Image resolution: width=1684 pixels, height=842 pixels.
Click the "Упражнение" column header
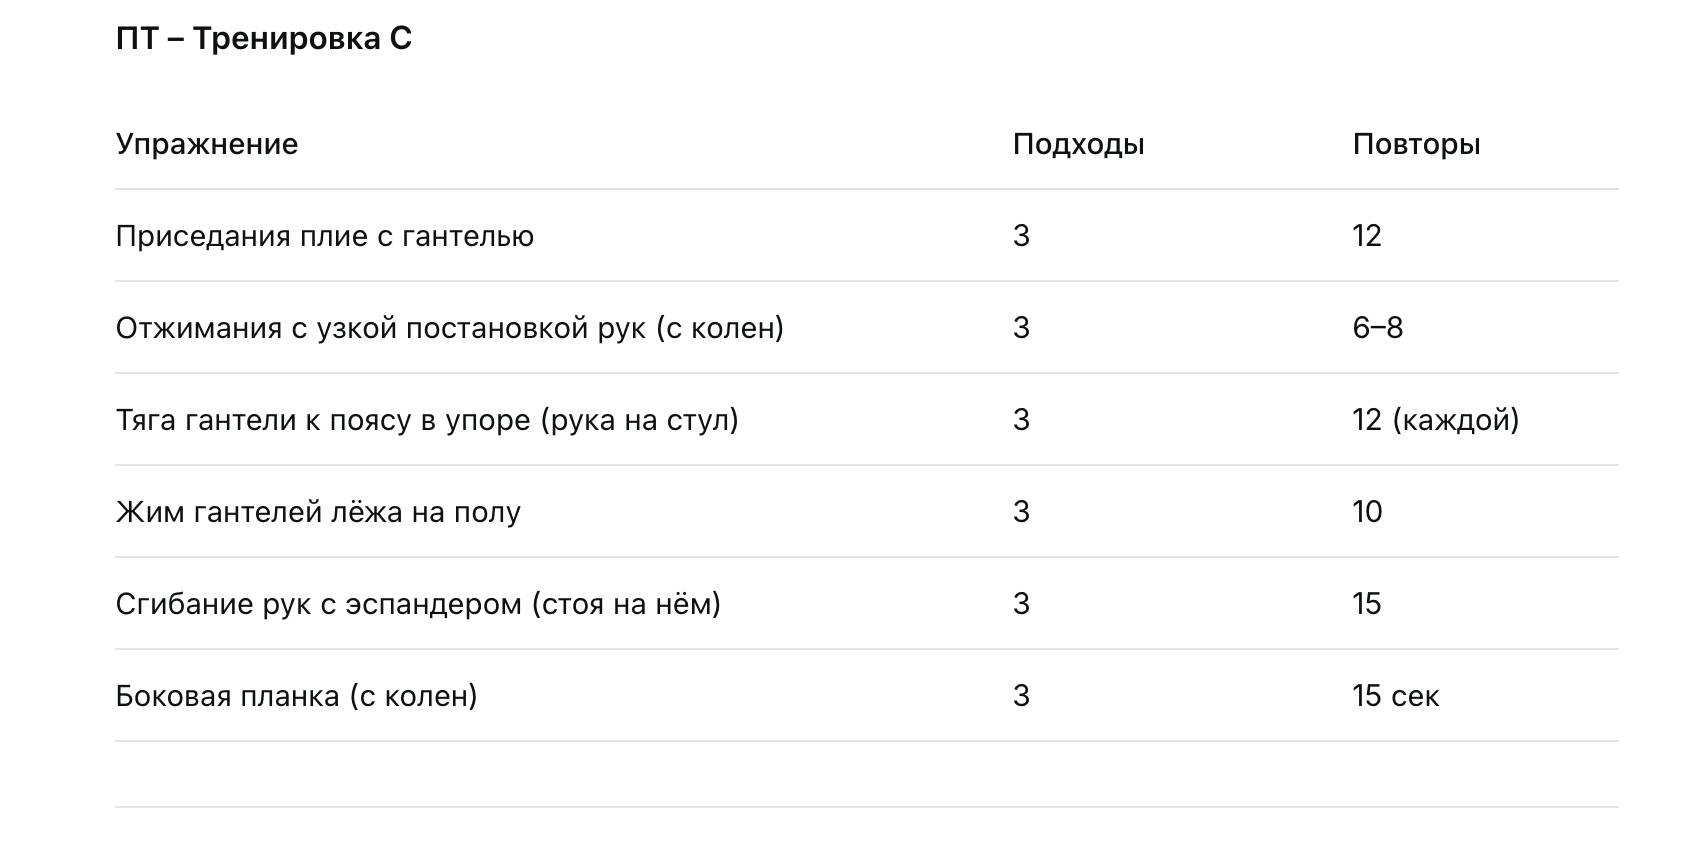(207, 144)
